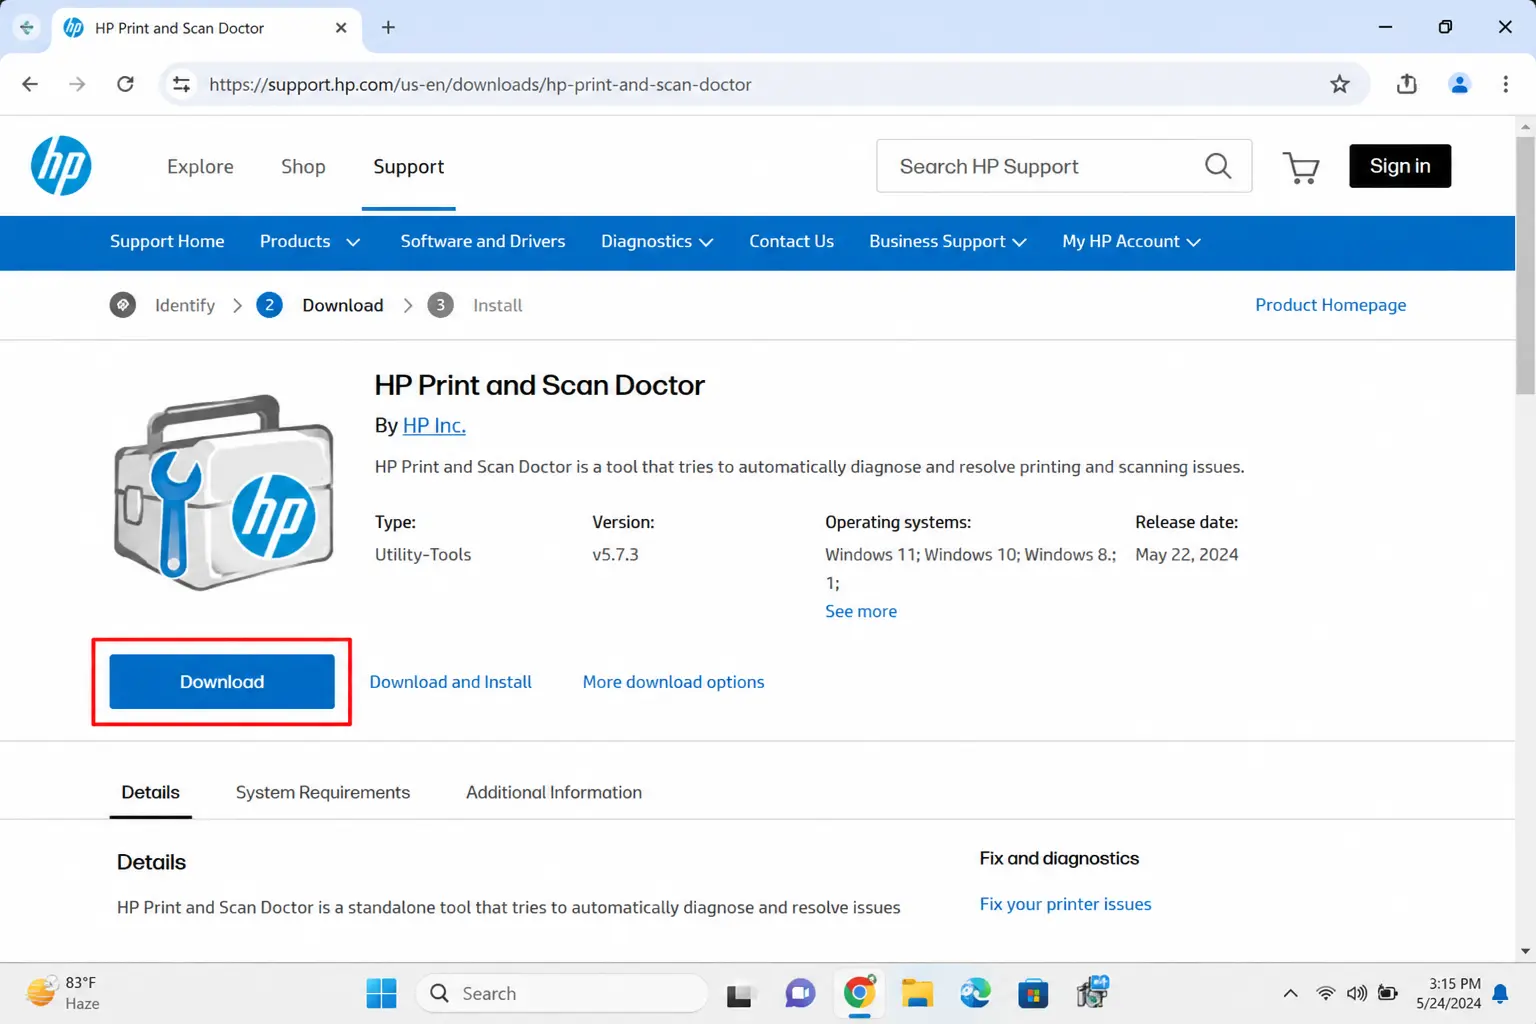Click the battery icon in tray

click(x=1388, y=993)
